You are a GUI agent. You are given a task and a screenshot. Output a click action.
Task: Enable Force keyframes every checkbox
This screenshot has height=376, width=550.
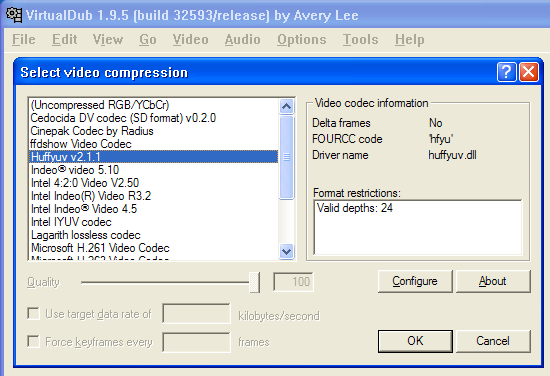point(34,341)
